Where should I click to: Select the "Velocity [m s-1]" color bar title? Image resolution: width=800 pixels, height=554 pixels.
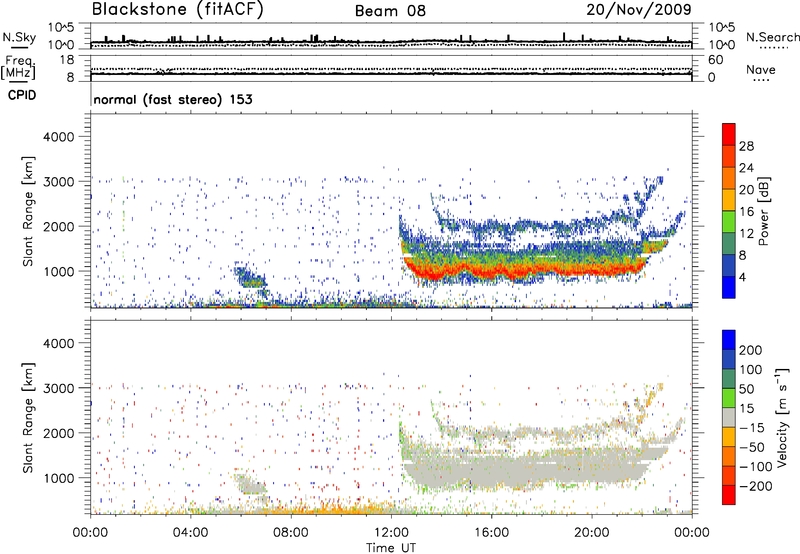coord(782,417)
